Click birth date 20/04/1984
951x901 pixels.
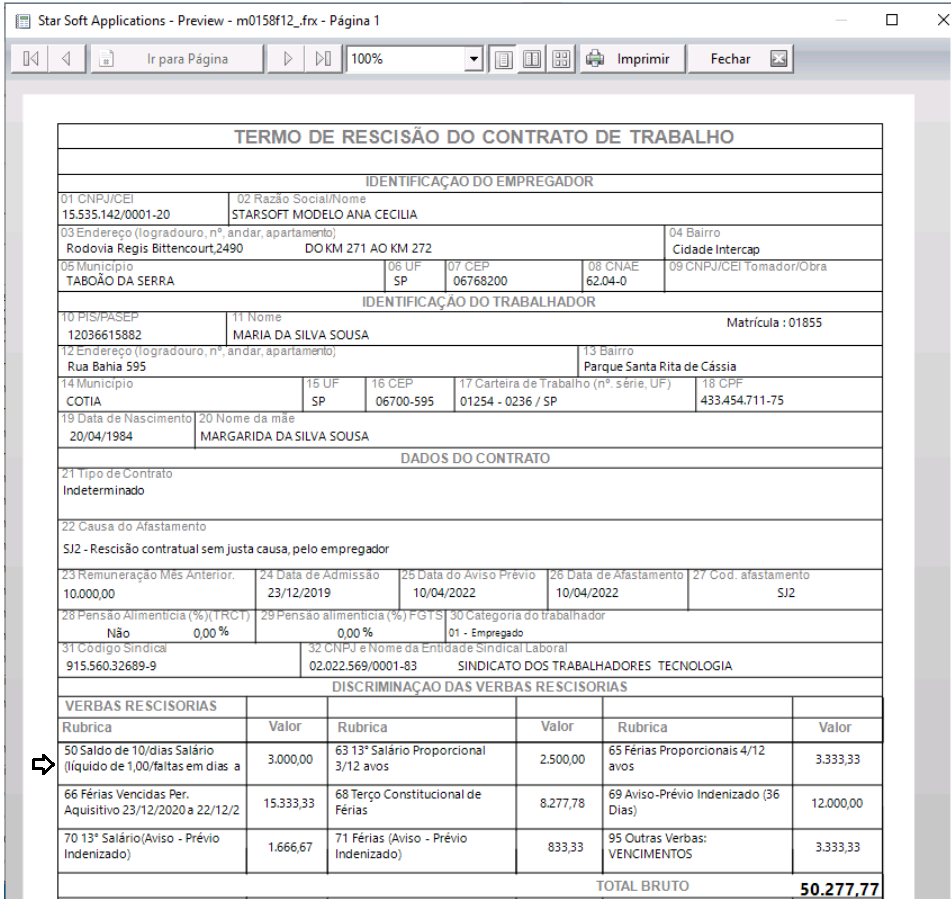click(x=101, y=437)
